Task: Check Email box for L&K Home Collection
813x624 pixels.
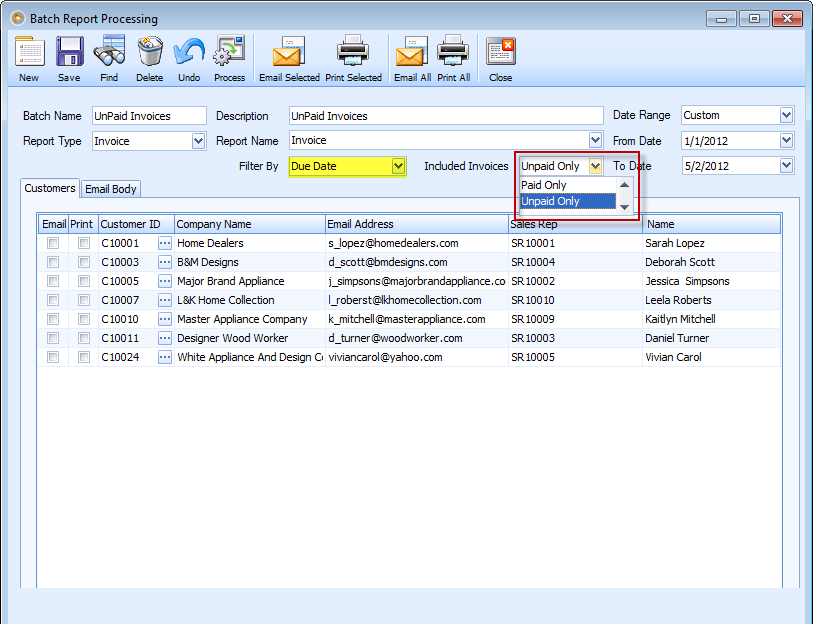Action: 53,300
